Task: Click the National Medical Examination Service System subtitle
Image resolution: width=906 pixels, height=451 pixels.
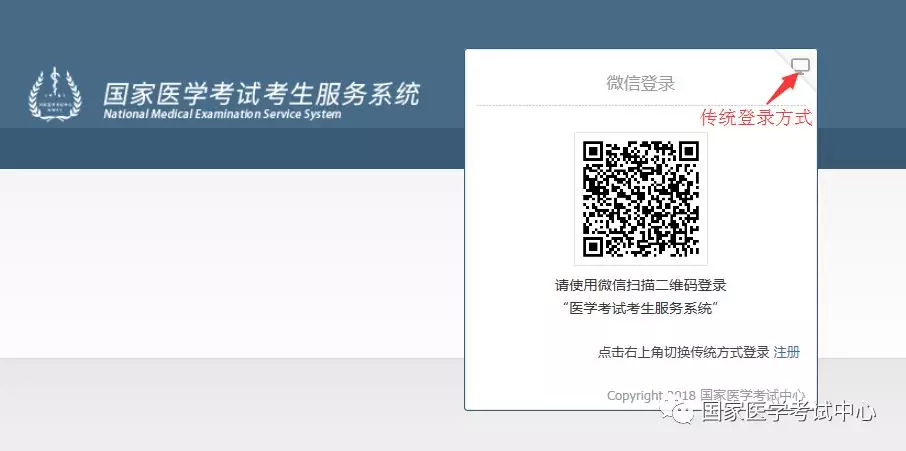Action: pos(222,114)
